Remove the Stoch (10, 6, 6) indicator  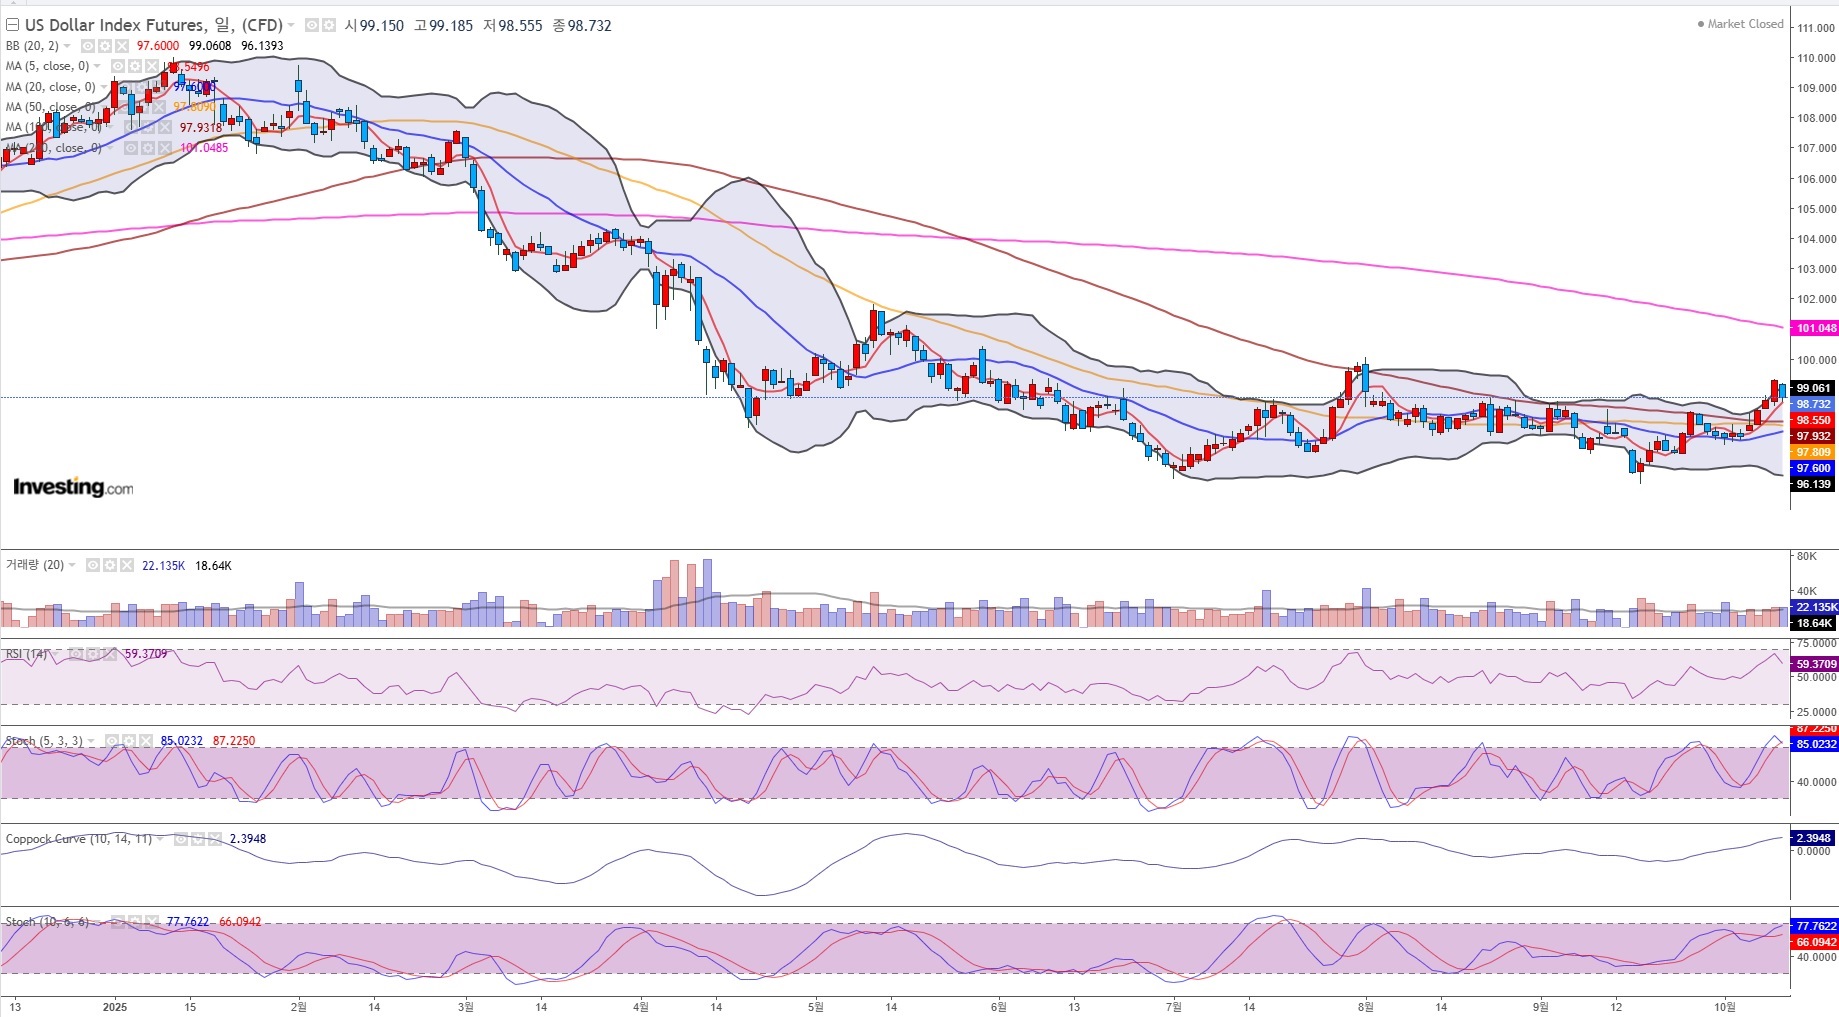[152, 922]
